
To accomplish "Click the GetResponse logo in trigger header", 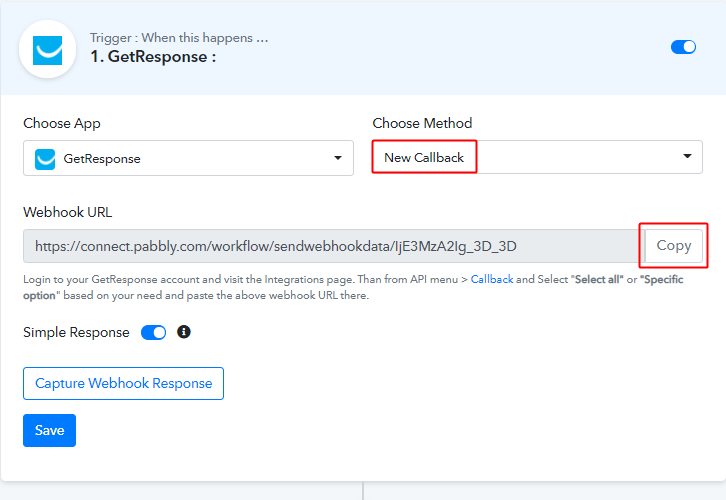I will point(47,50).
